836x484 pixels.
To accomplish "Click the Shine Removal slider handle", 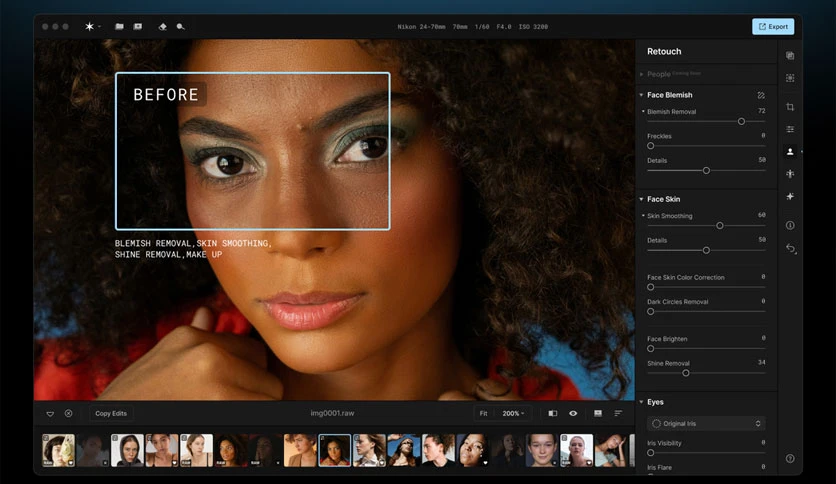I will click(686, 373).
